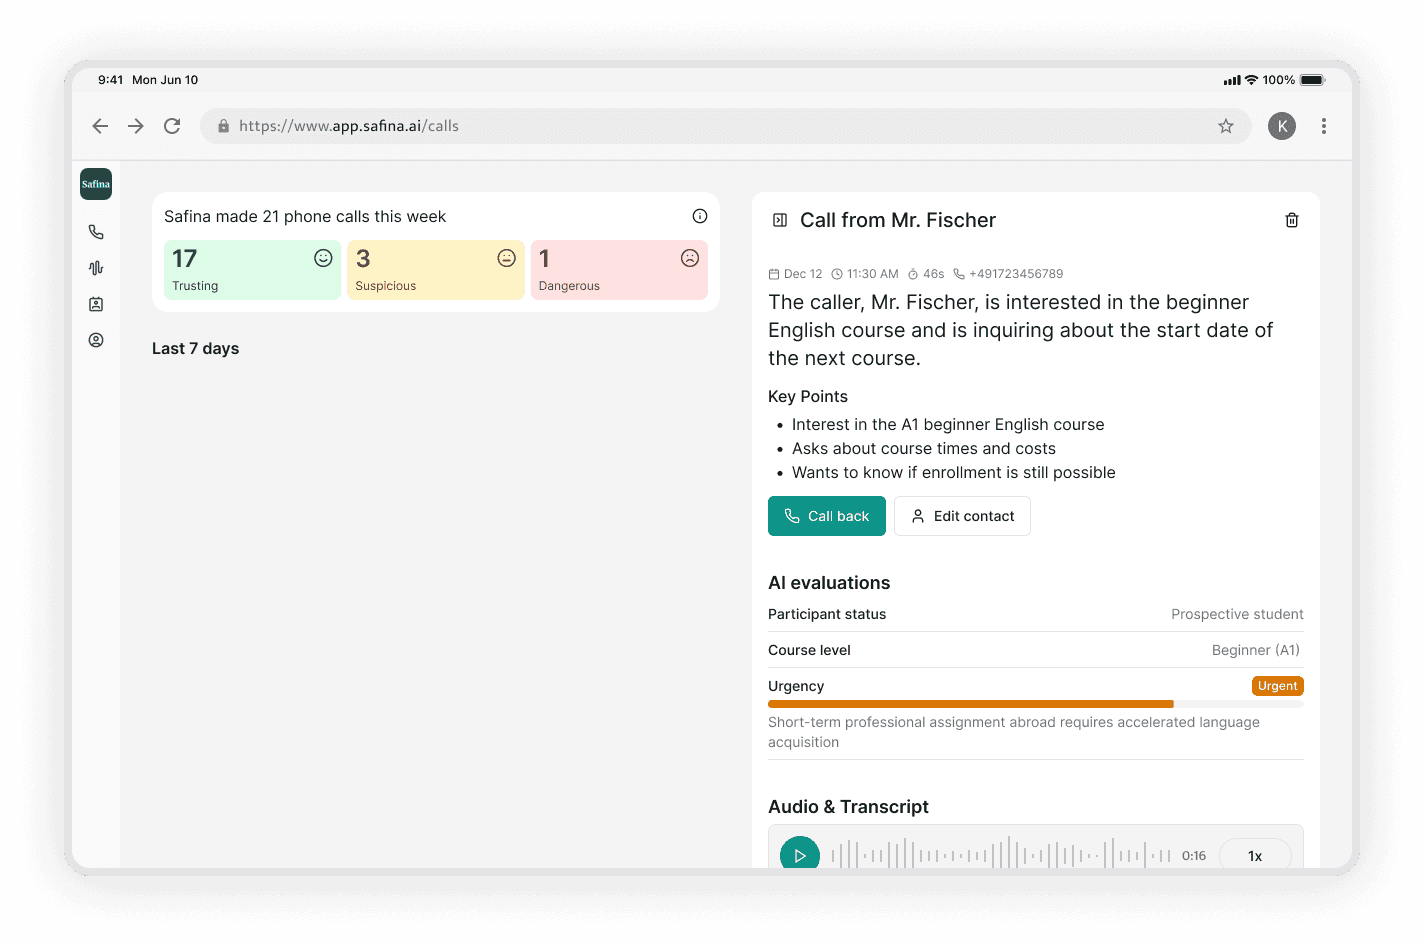Image resolution: width=1424 pixels, height=944 pixels.
Task: Collapse the call detail panel icon
Action: [x=780, y=220]
